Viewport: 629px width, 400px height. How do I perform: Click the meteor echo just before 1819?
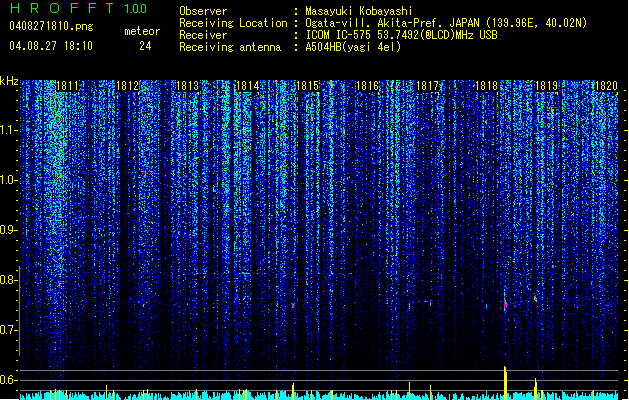click(536, 299)
